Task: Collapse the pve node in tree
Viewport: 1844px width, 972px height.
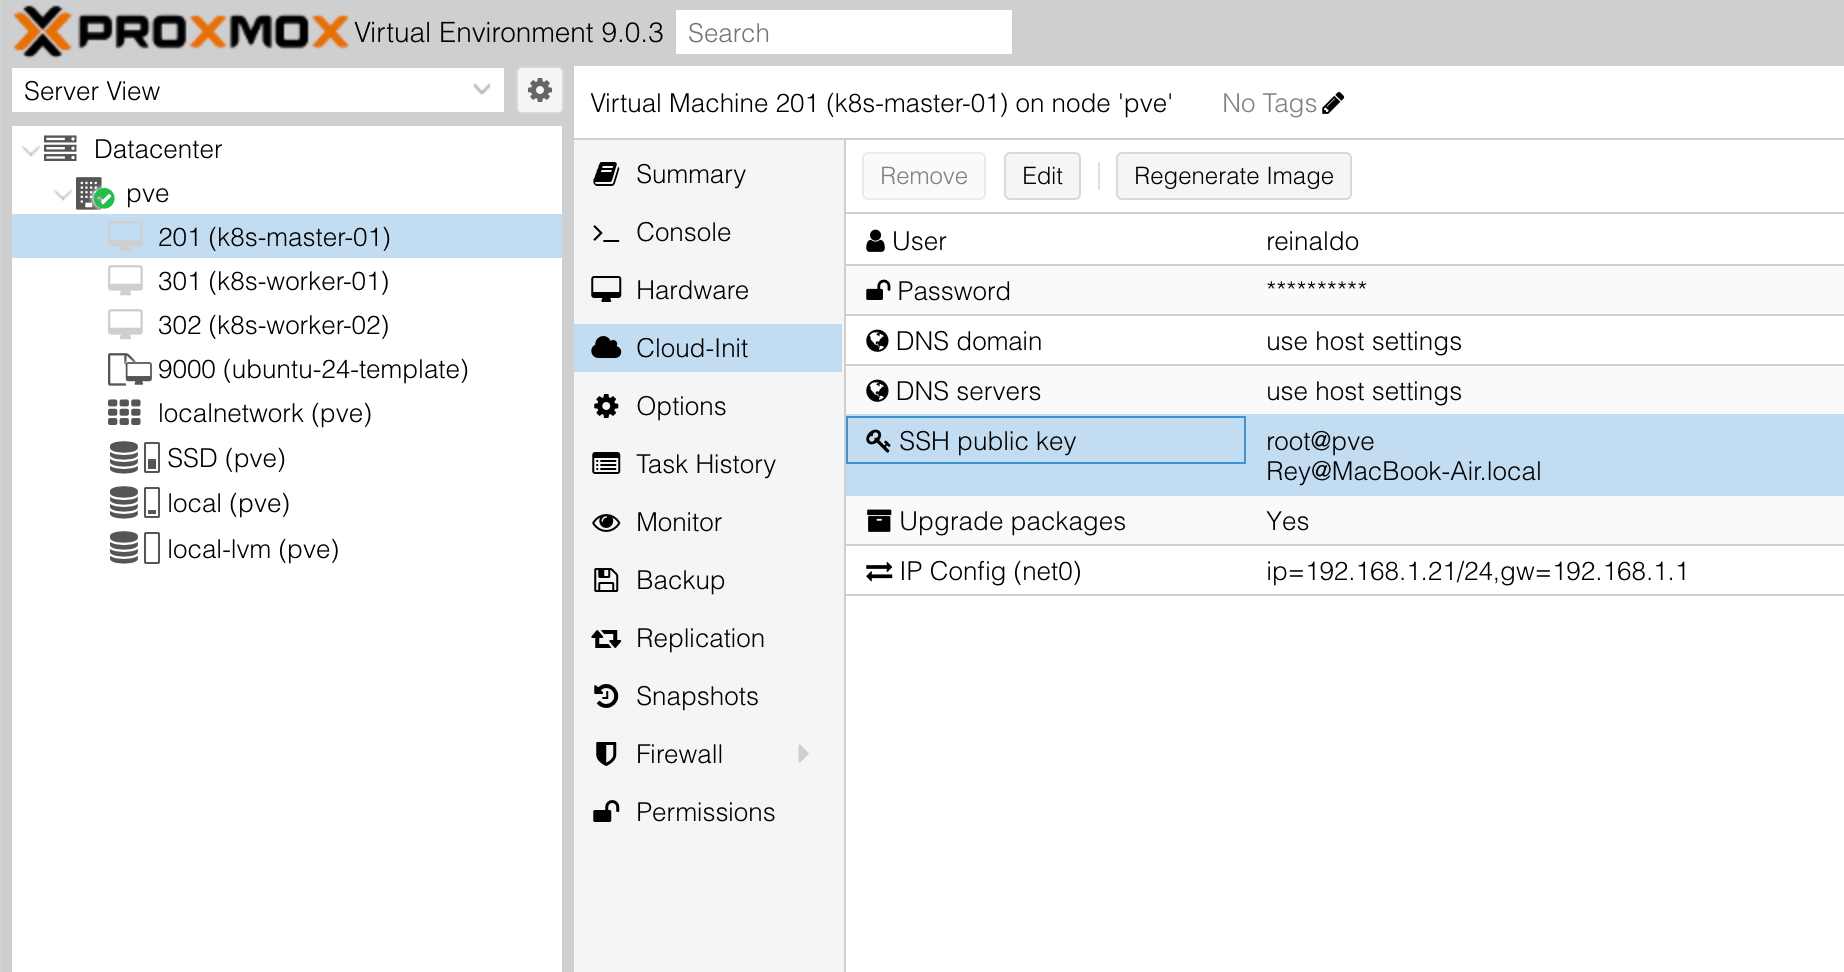Action: click(63, 194)
